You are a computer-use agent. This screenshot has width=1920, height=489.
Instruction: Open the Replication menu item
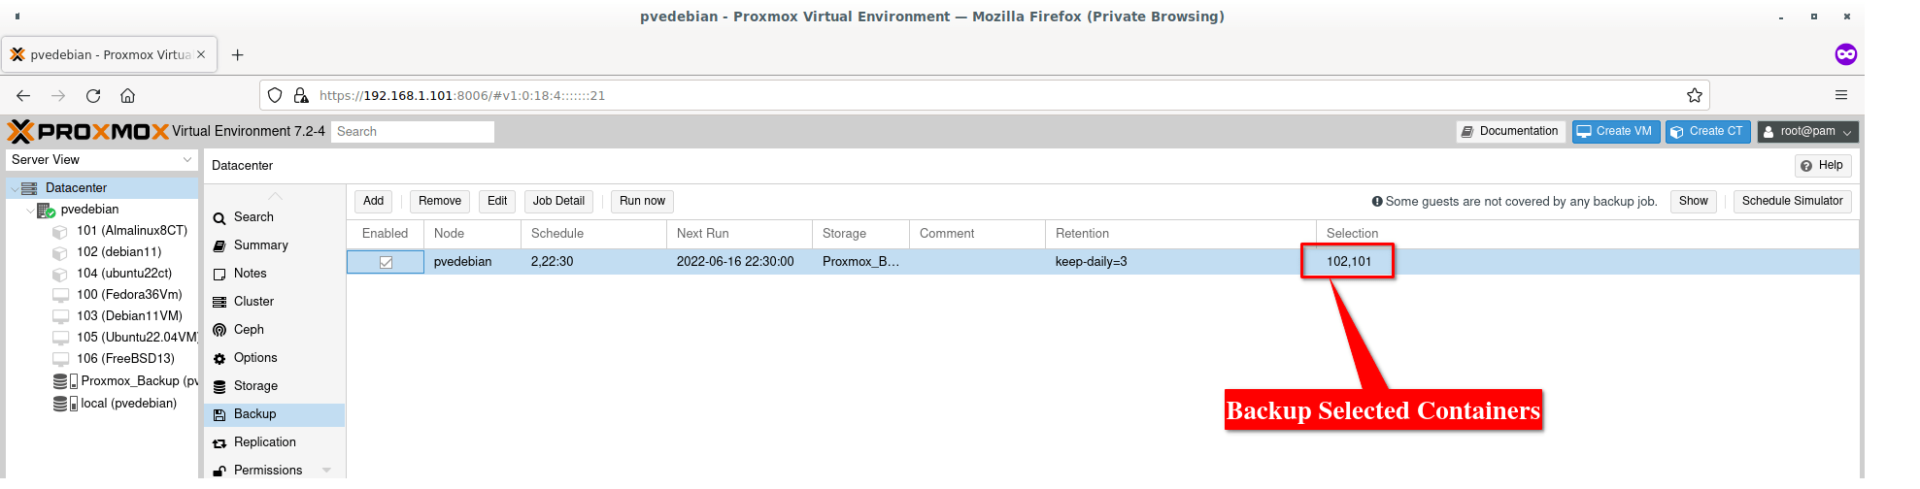pyautogui.click(x=264, y=442)
